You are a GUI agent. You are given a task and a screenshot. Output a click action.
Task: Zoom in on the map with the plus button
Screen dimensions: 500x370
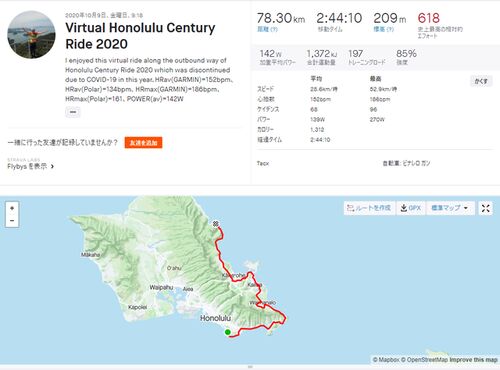click(12, 208)
